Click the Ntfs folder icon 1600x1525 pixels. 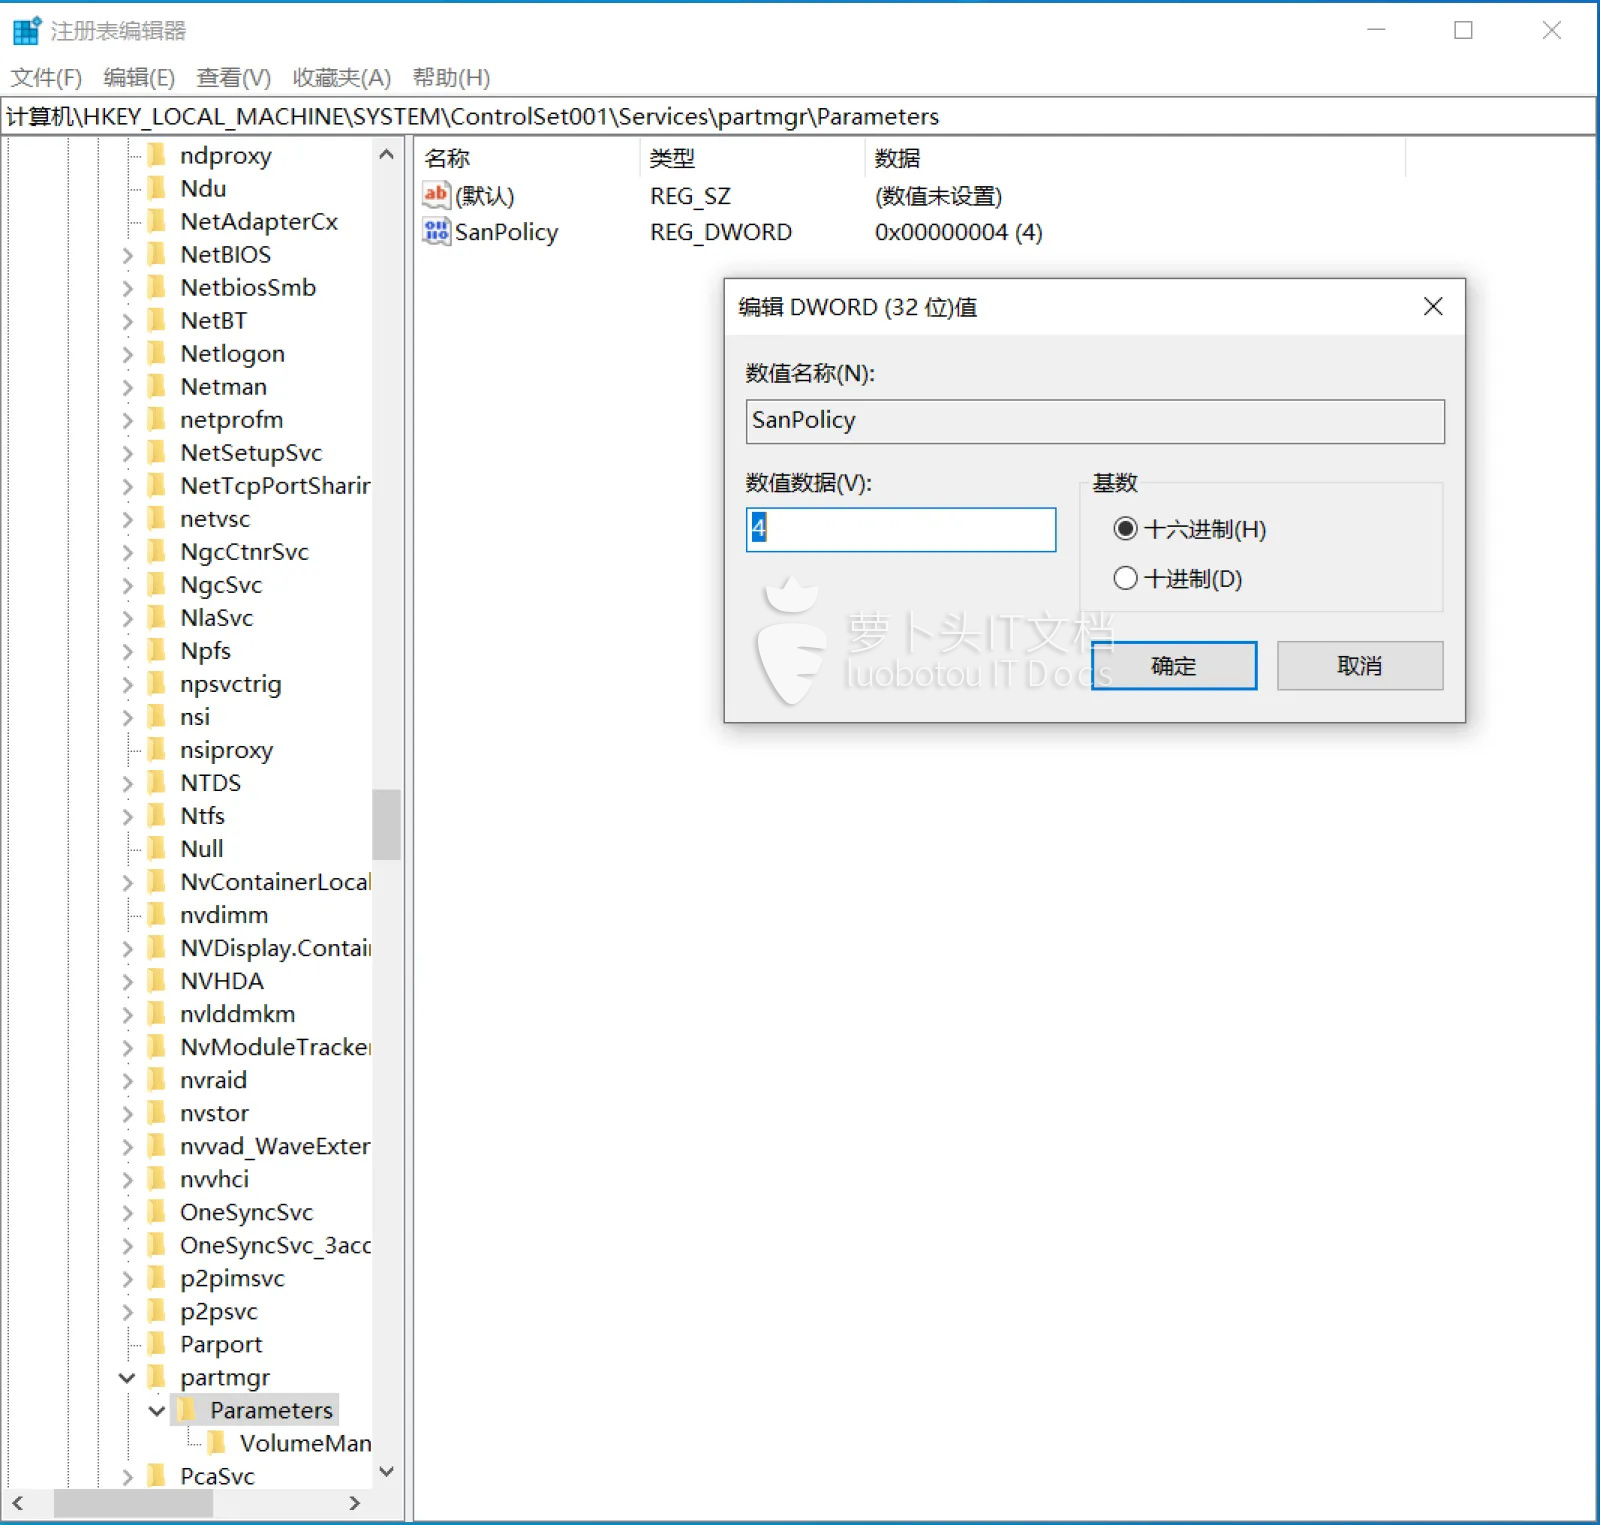coord(157,816)
